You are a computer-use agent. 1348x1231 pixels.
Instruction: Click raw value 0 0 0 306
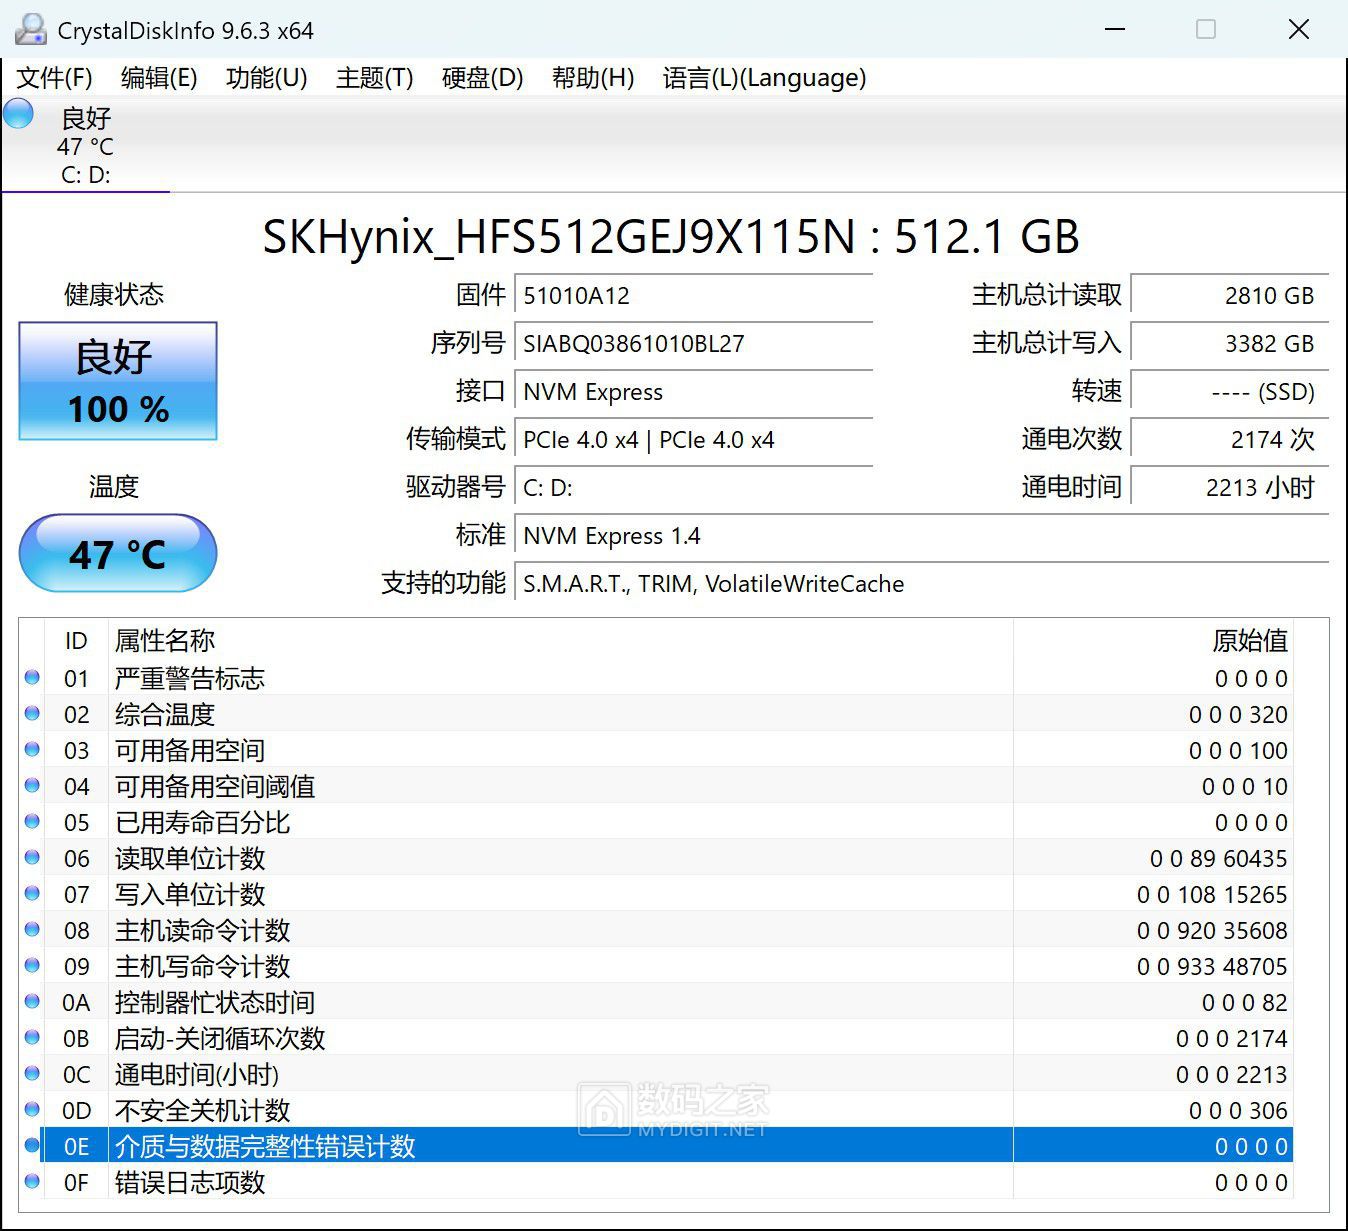coord(1238,1110)
